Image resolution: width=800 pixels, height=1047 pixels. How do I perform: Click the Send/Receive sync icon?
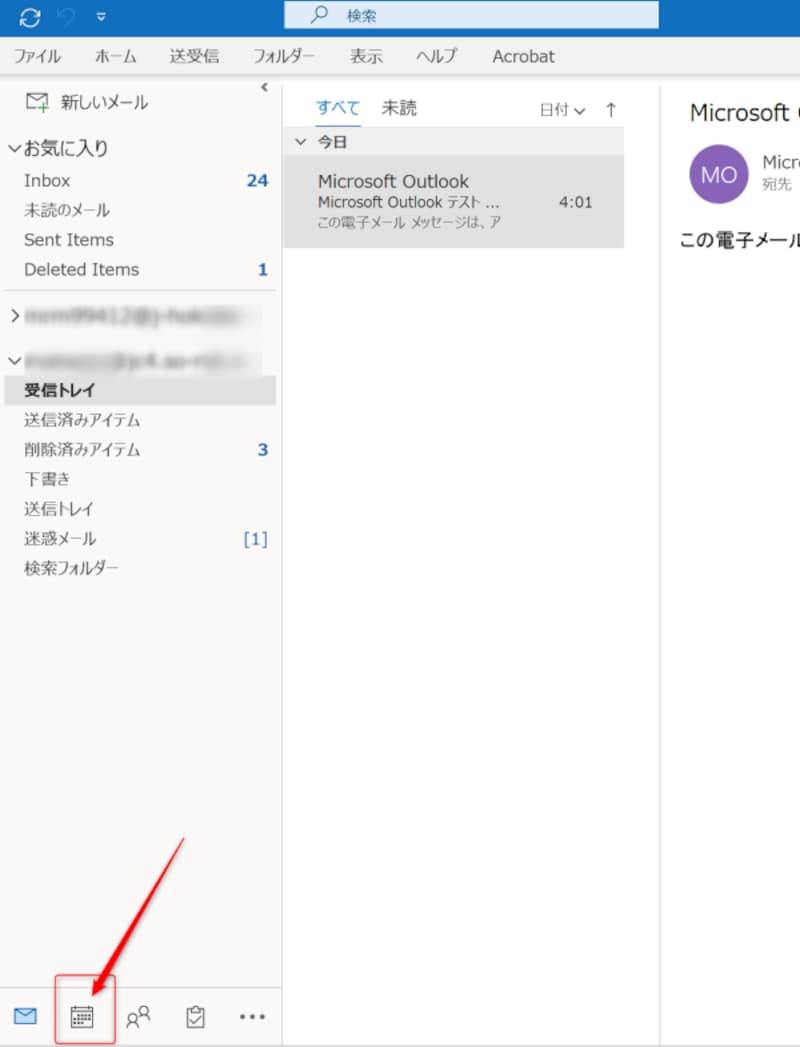click(28, 16)
